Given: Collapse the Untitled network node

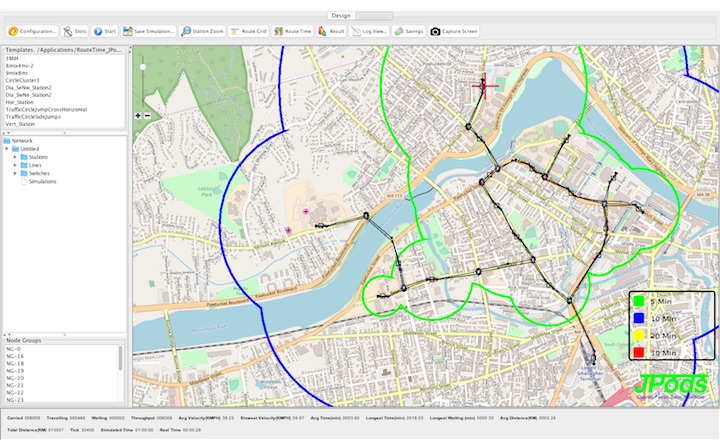Looking at the screenshot, I should (9, 149).
